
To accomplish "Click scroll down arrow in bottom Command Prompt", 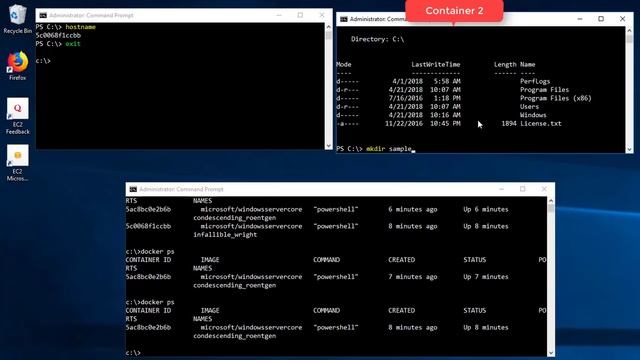I will pos(551,353).
